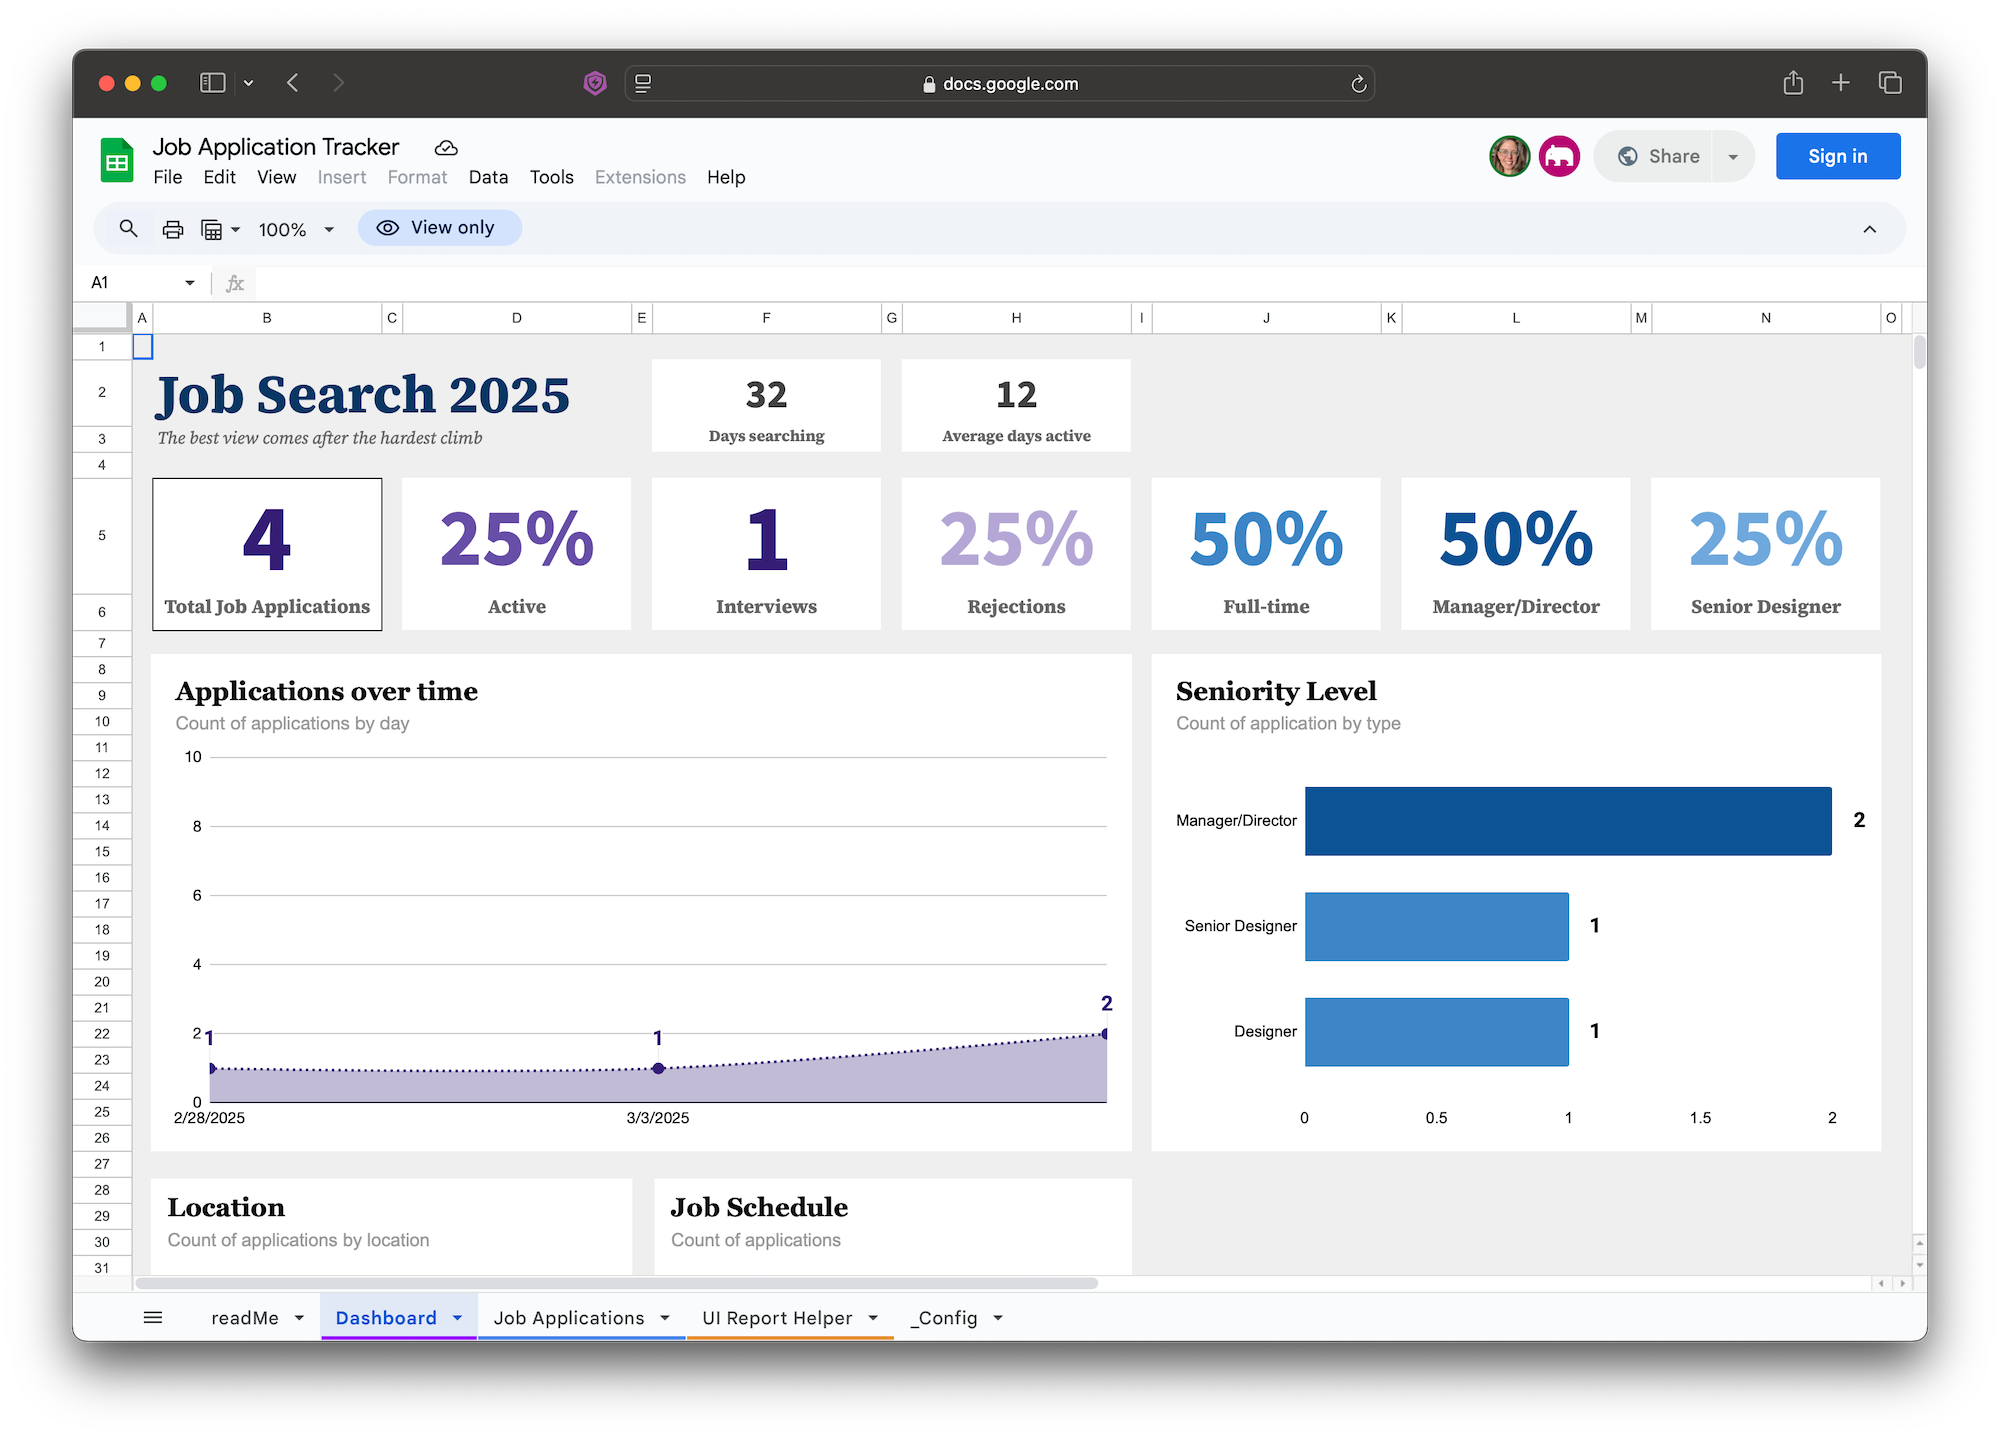Image resolution: width=2000 pixels, height=1437 pixels.
Task: Open the Dashboard tab dropdown arrow
Action: pyautogui.click(x=458, y=1318)
